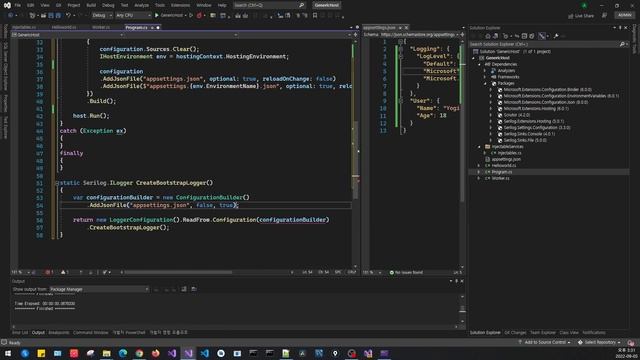This screenshot has width=640, height=360.
Task: Expand the Frameworks node
Action: [x=485, y=77]
